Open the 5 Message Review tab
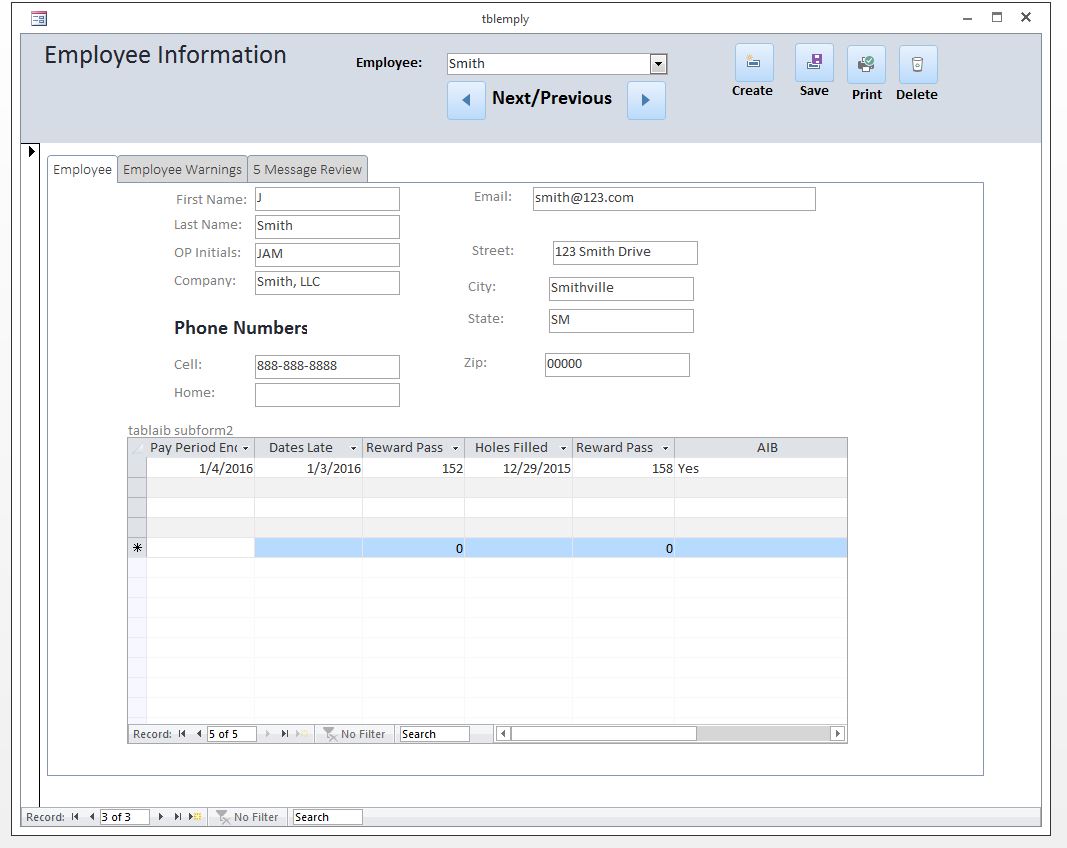 307,170
